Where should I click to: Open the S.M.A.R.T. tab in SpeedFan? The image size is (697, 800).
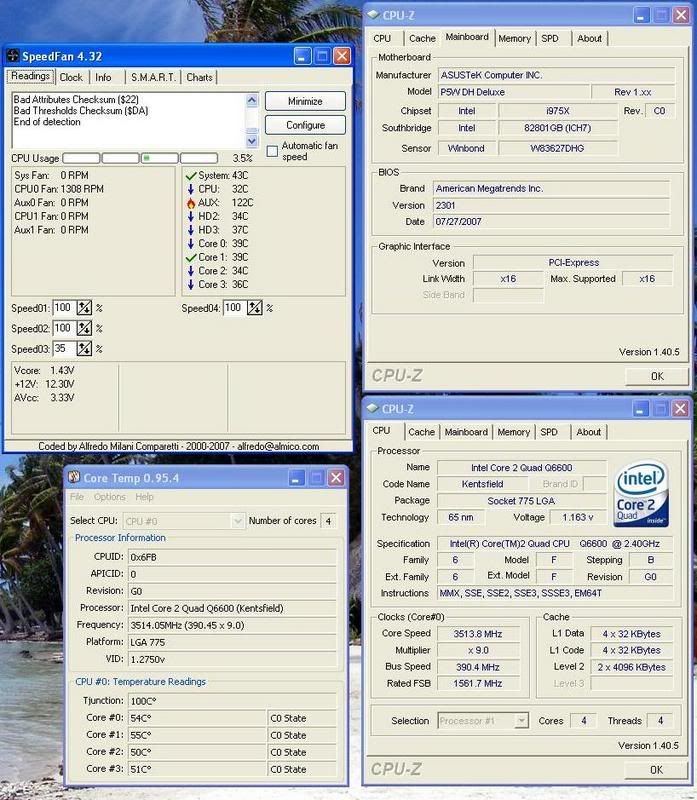click(x=153, y=78)
